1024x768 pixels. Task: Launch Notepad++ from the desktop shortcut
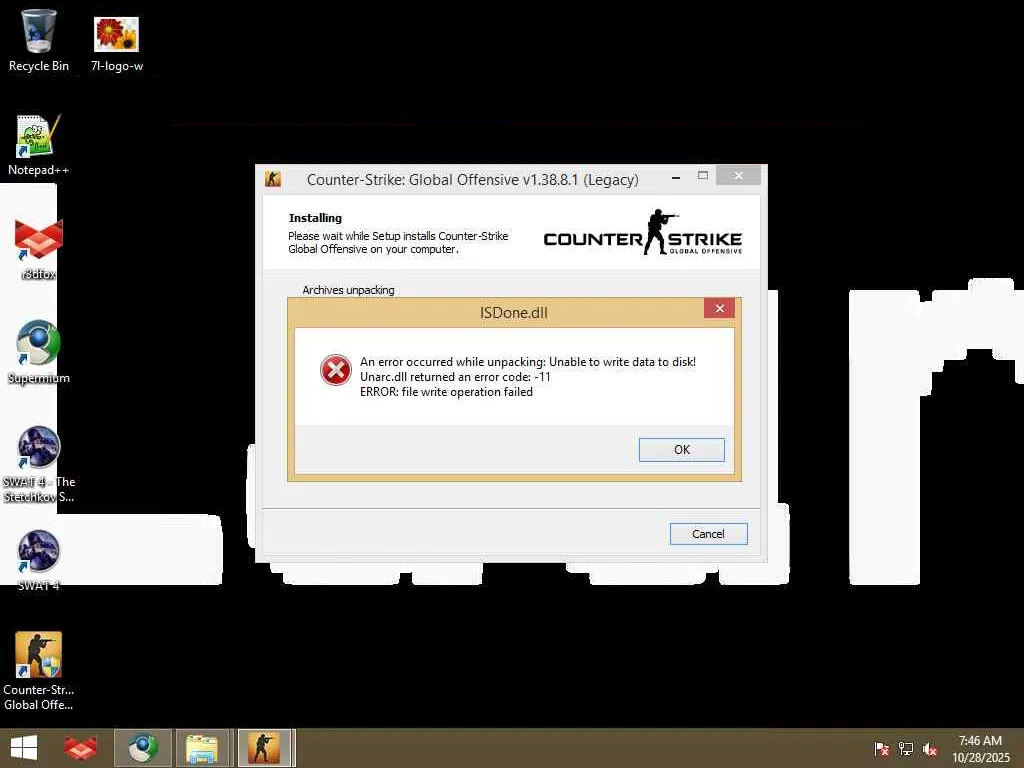[39, 145]
